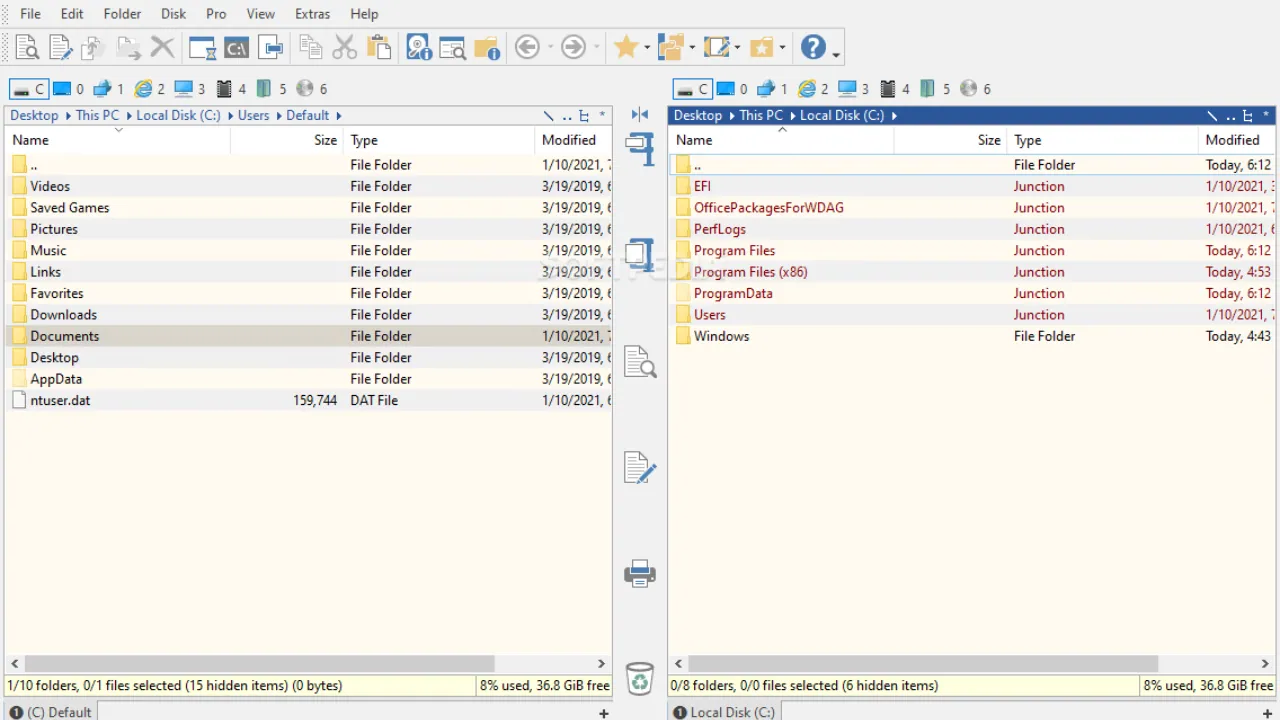Open the disk information icon
This screenshot has height=720, width=1280.
click(x=418, y=47)
